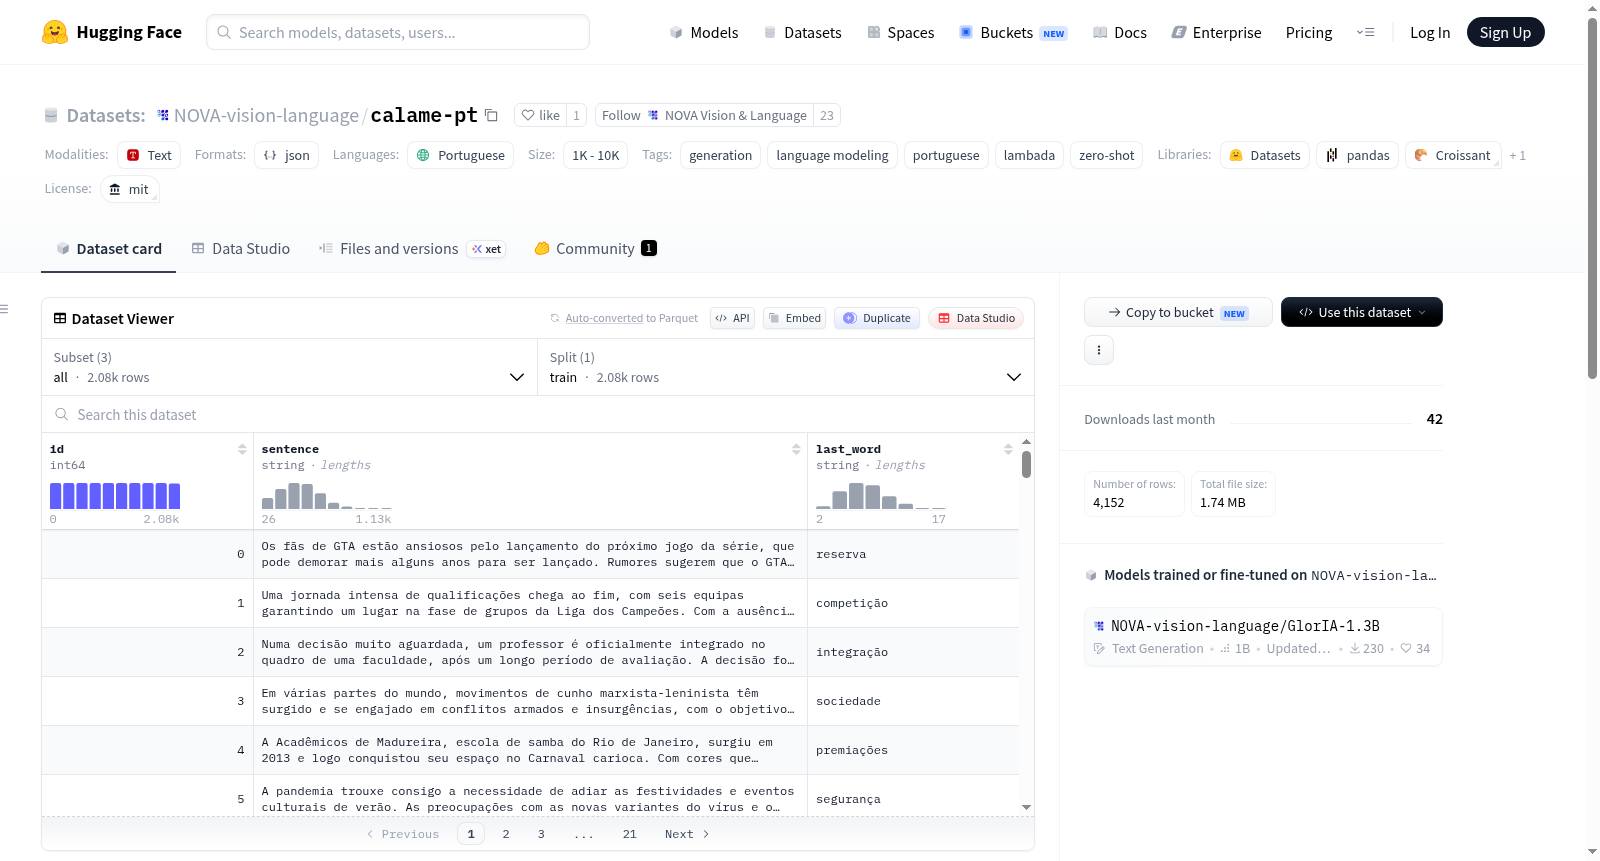Expand the Subset dropdown showing all
The image size is (1600, 861).
[289, 367]
